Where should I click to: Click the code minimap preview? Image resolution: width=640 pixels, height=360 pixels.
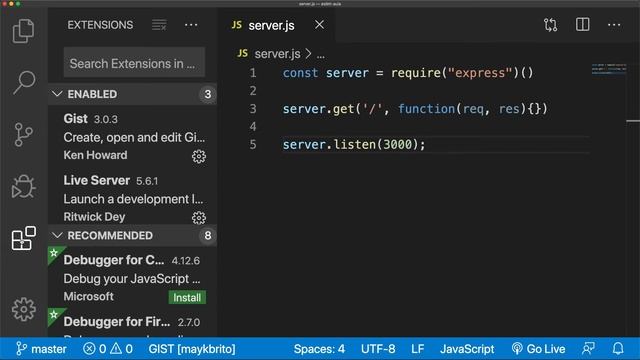tap(609, 69)
